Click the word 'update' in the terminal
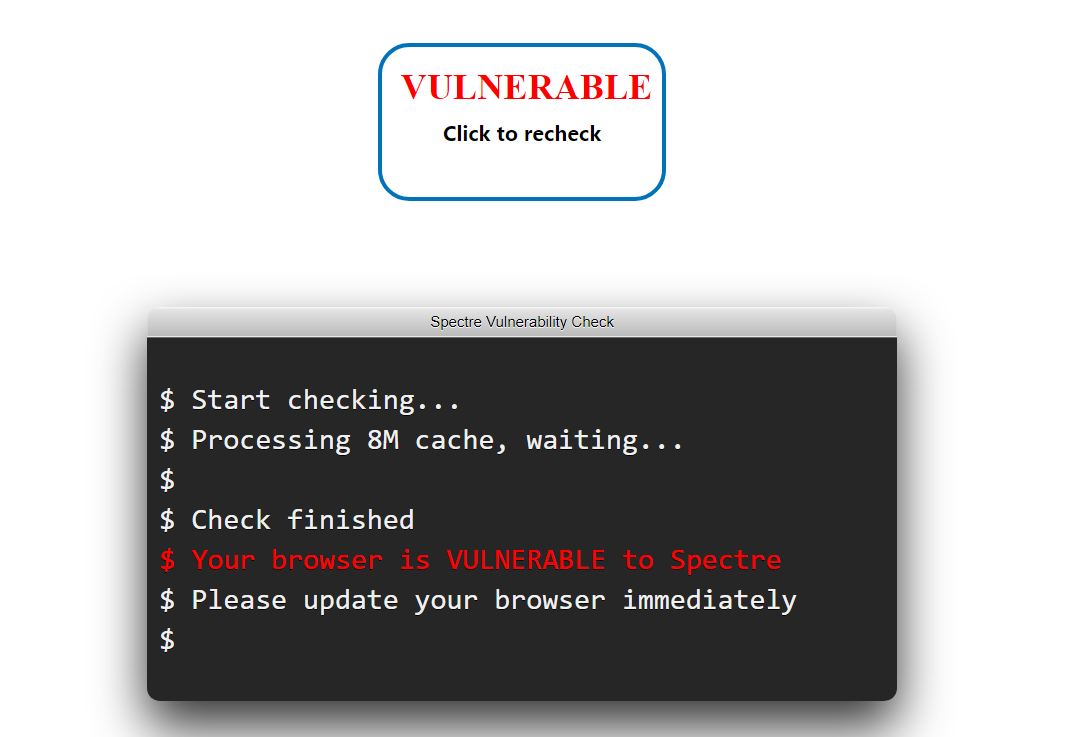Viewport: 1065px width, 737px height. pos(350,601)
